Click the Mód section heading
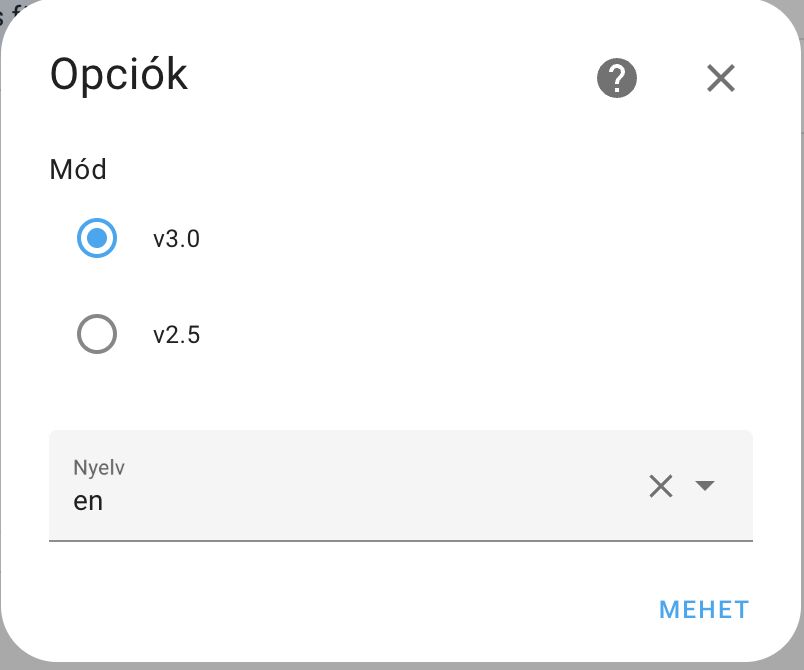804x670 pixels. point(78,170)
